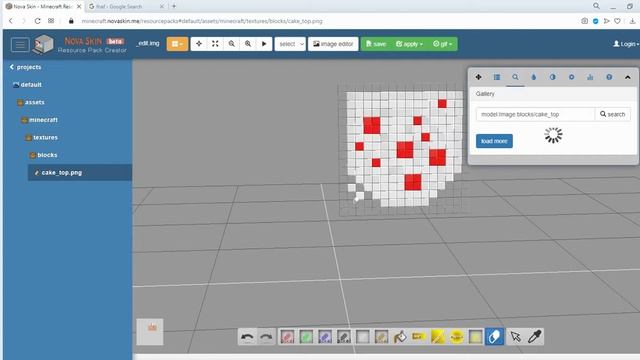Select the tan pencil brush tool
Screen dimensions: 640x360
pos(381,337)
